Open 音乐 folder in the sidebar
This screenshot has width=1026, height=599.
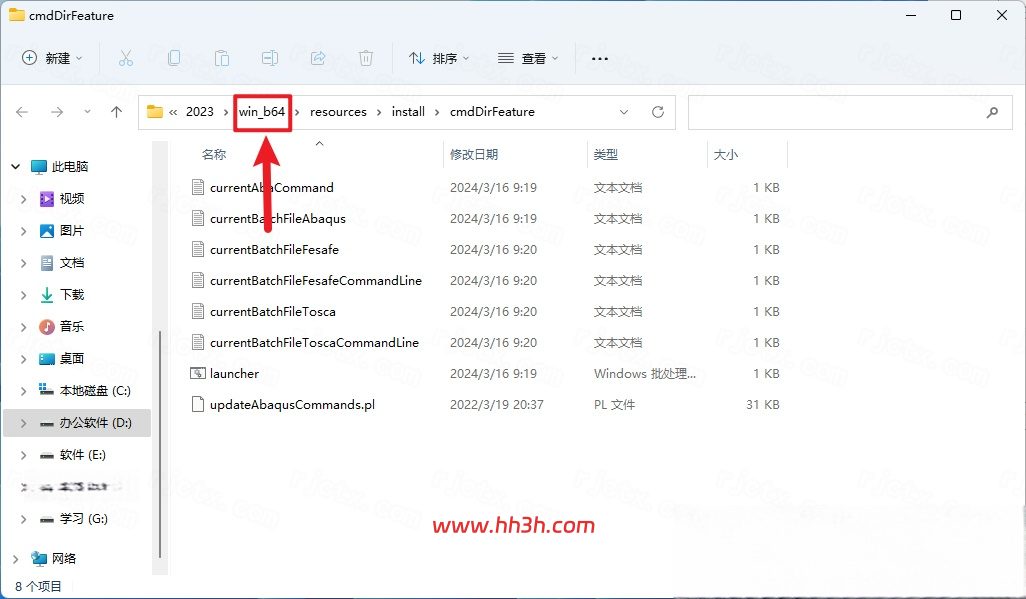(71, 327)
